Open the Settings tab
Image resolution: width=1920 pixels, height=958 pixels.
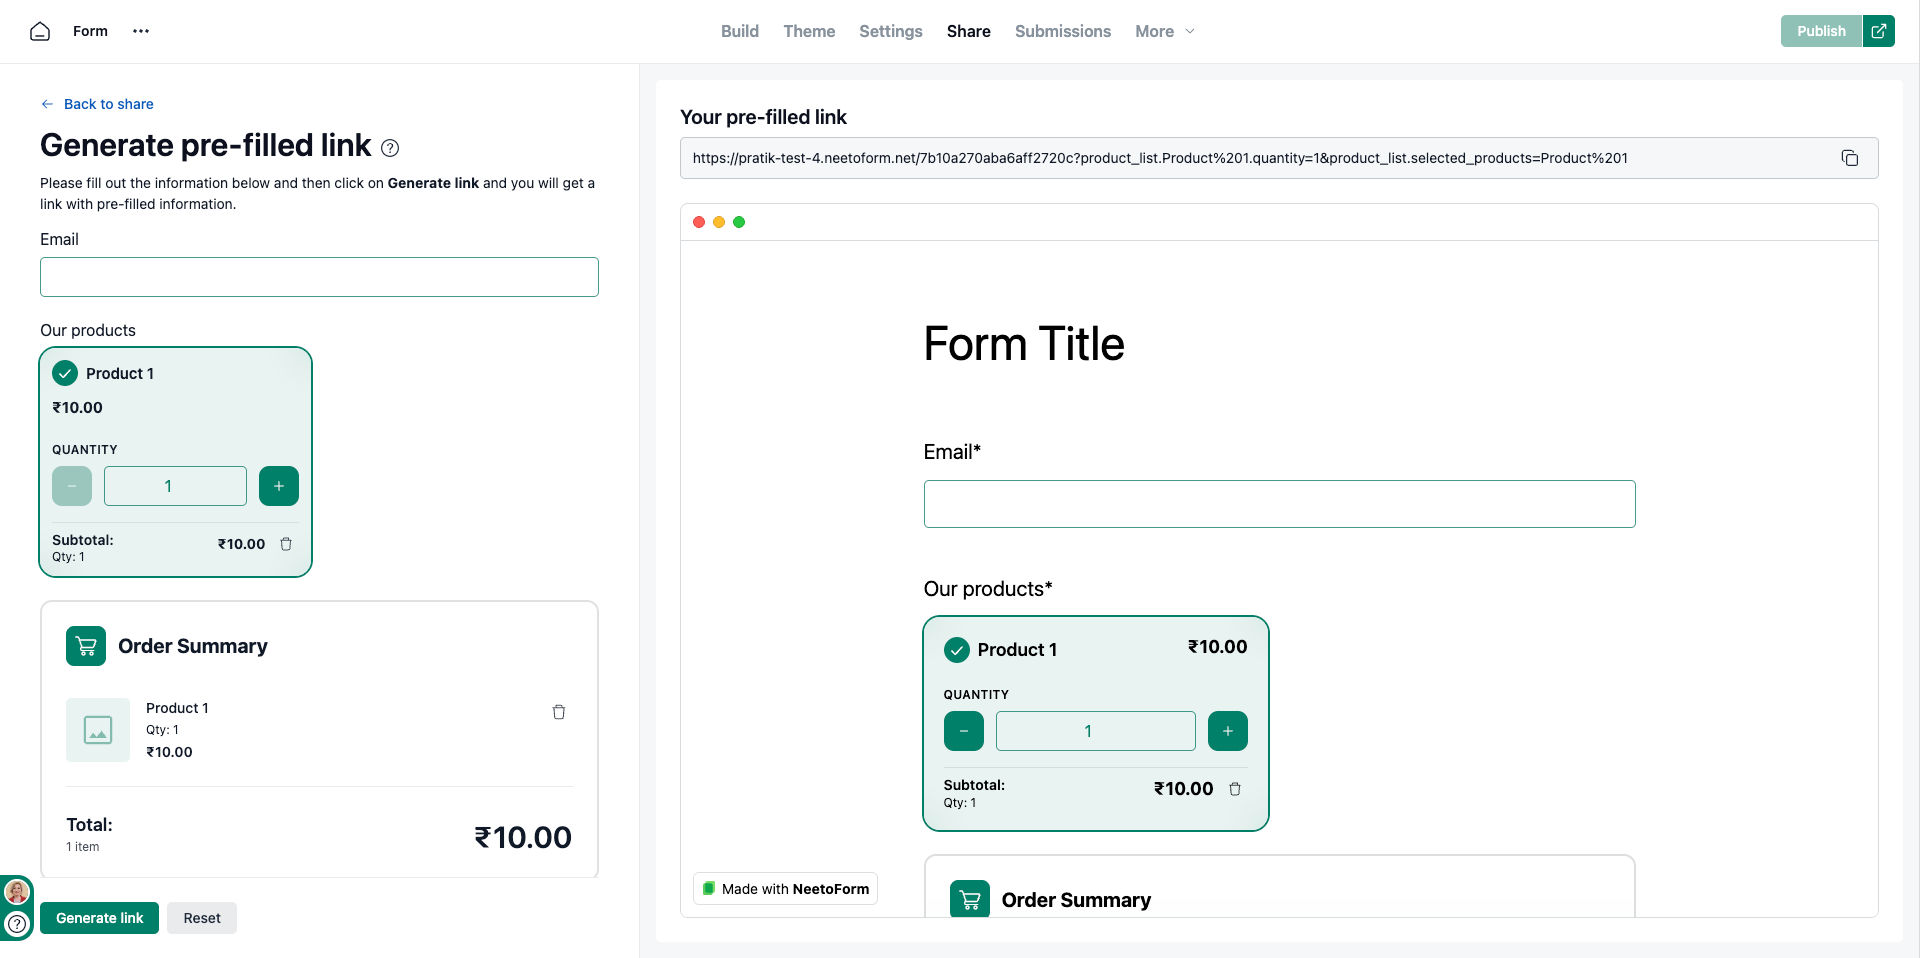tap(891, 31)
